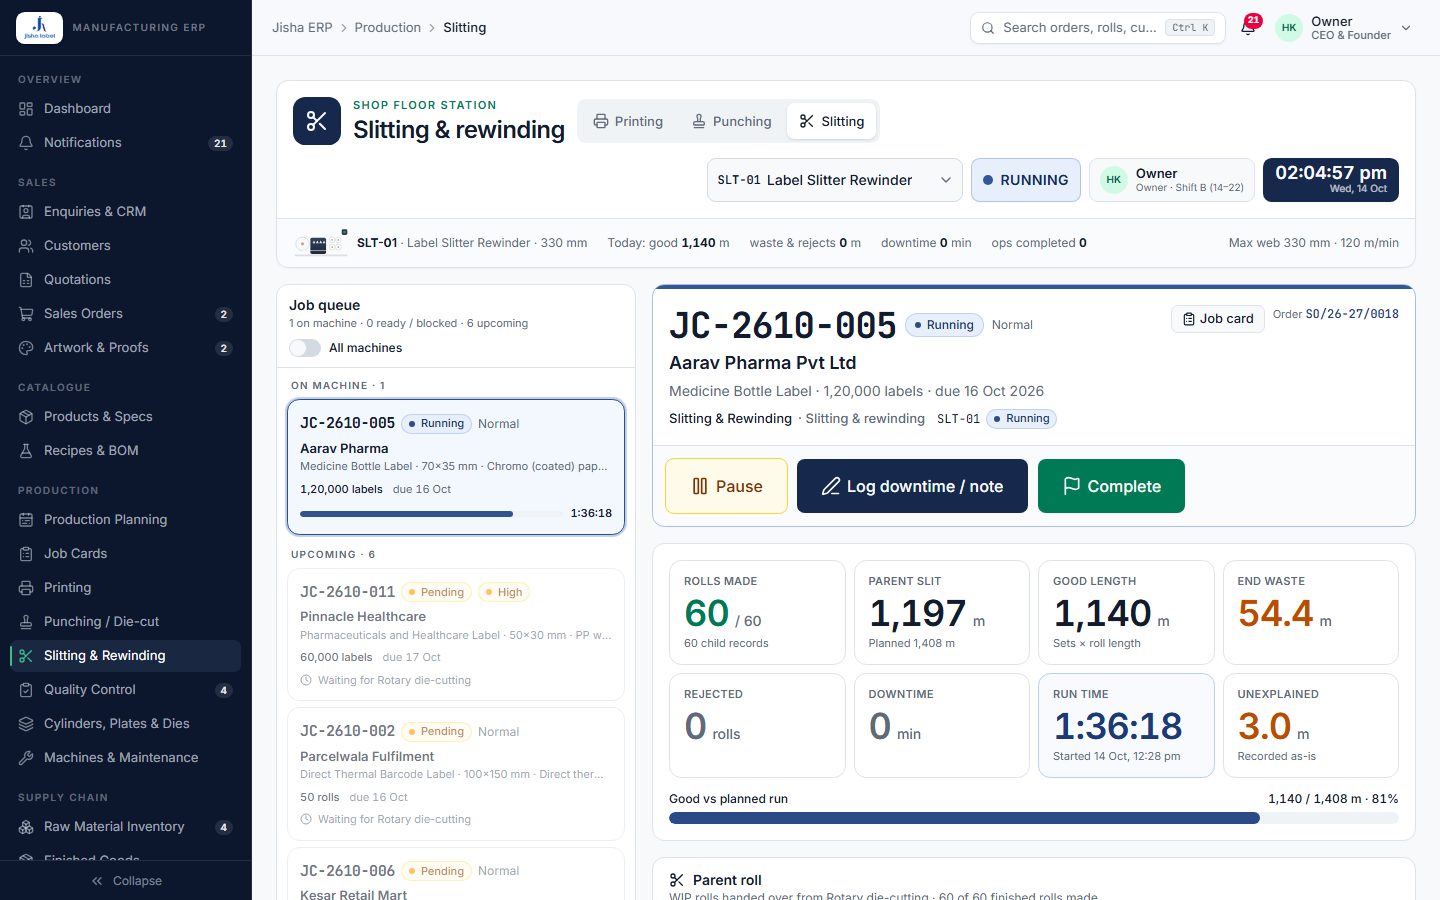Click Production in the breadcrumb
Image resolution: width=1440 pixels, height=900 pixels.
(388, 27)
